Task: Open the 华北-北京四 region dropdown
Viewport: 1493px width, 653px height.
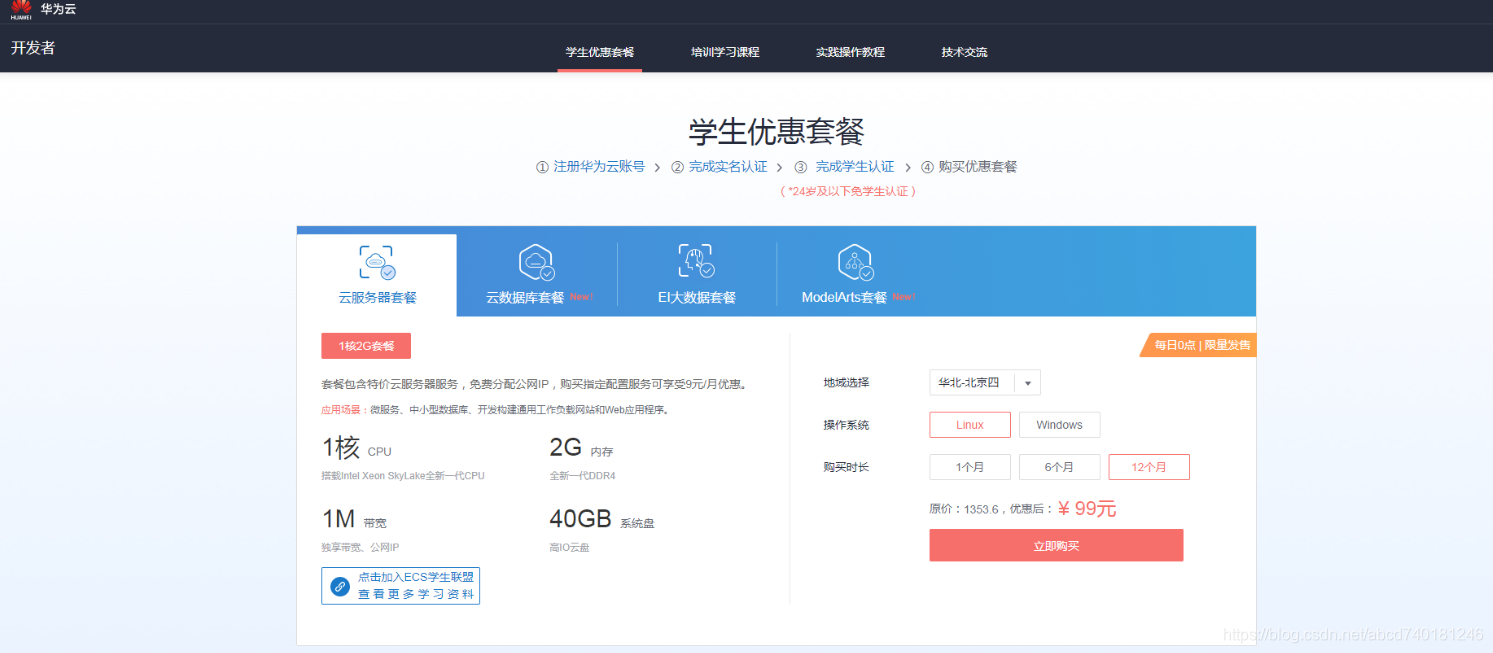Action: coord(985,383)
